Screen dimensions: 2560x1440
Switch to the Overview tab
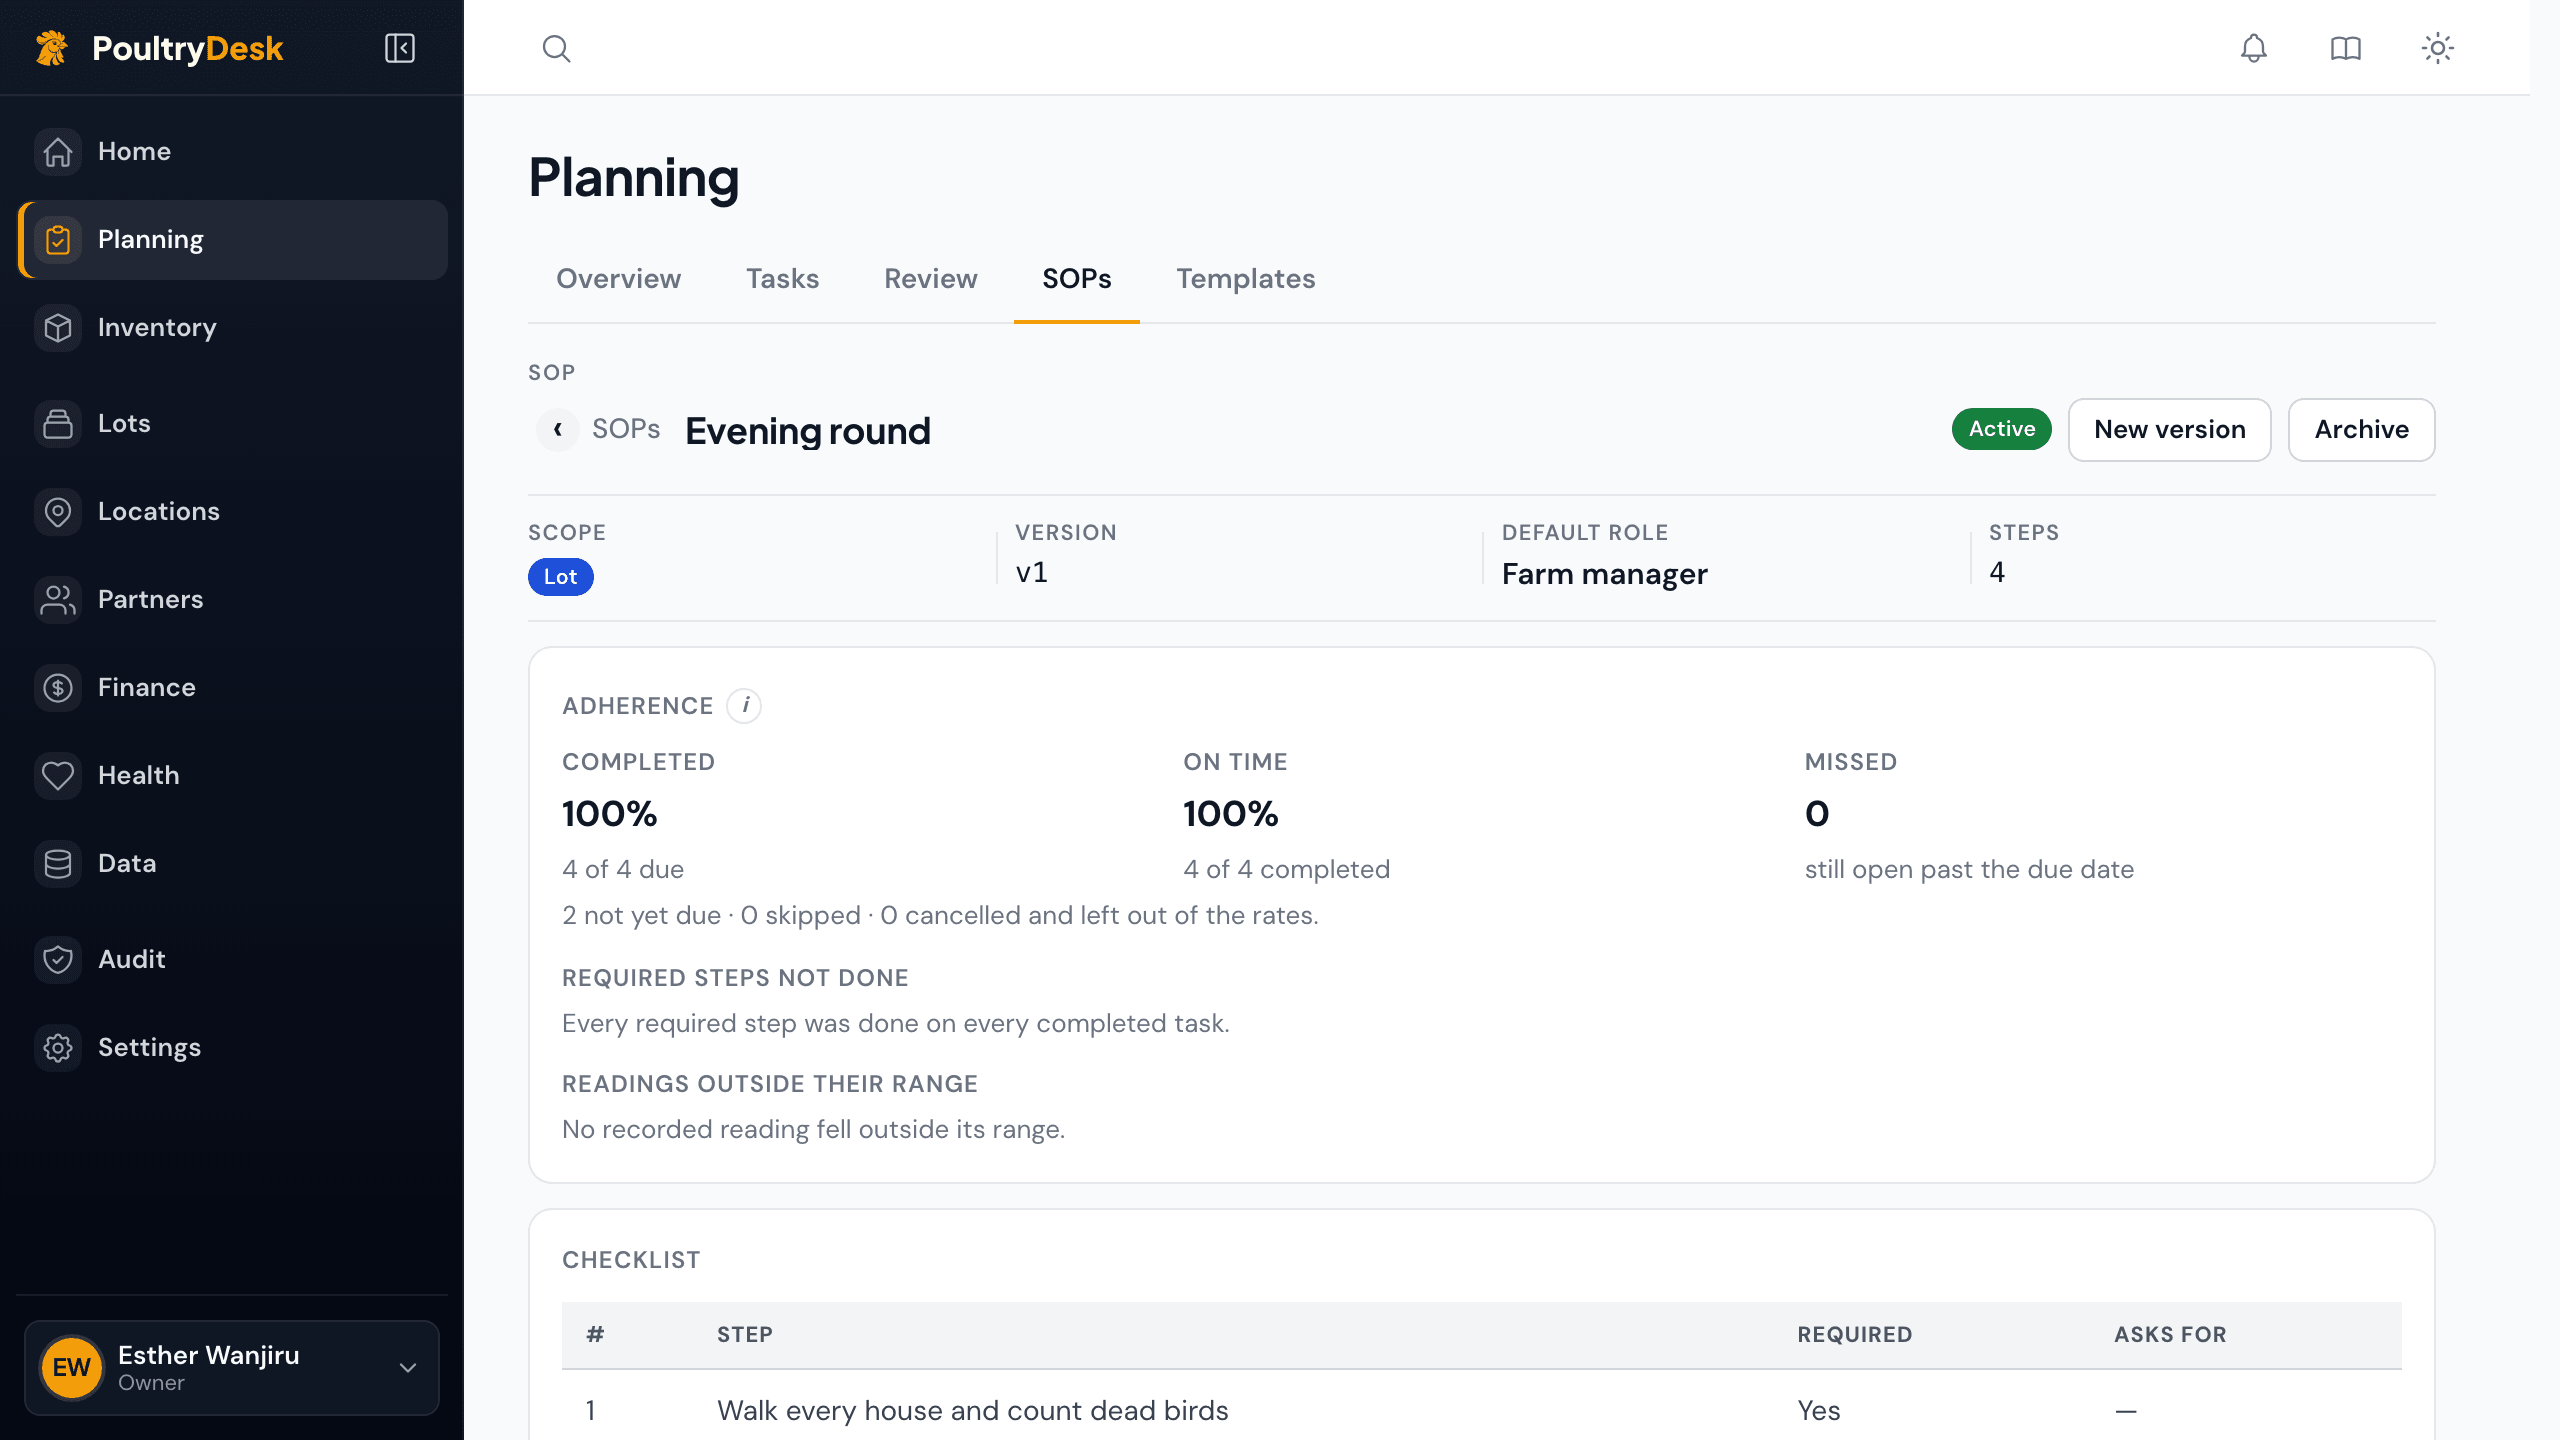tap(618, 279)
